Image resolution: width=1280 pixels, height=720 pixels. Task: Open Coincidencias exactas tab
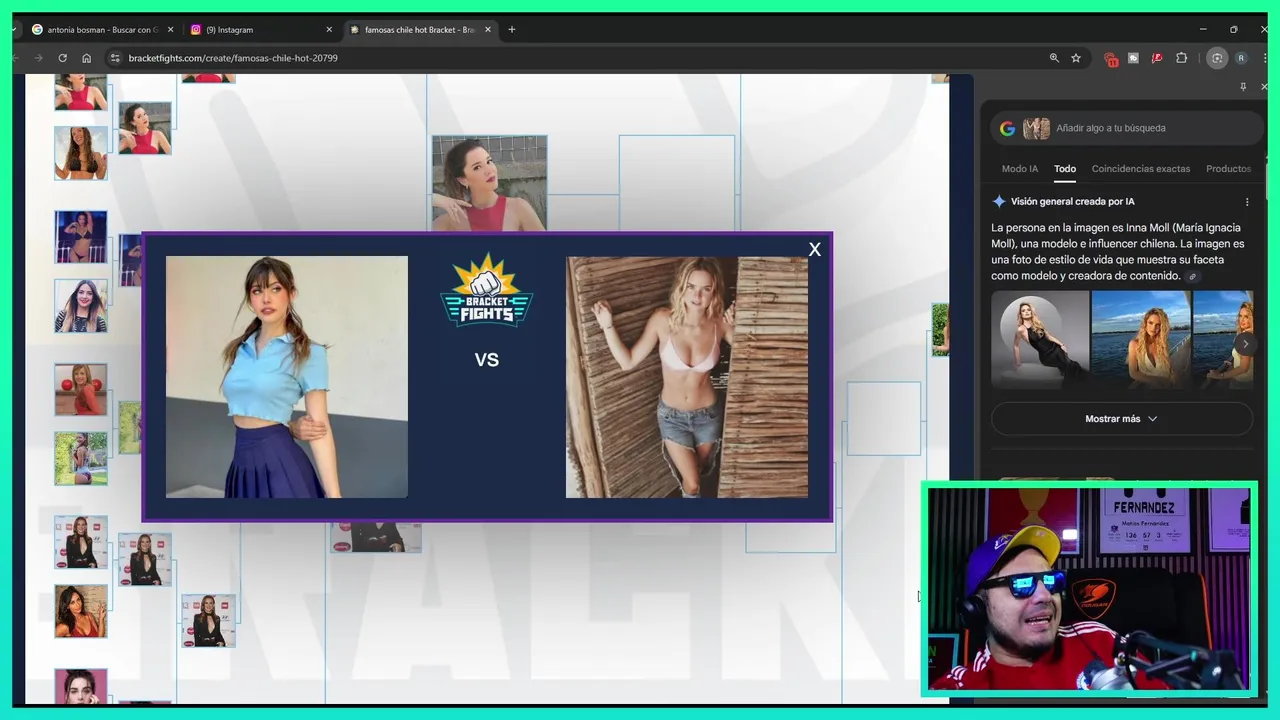(1141, 169)
